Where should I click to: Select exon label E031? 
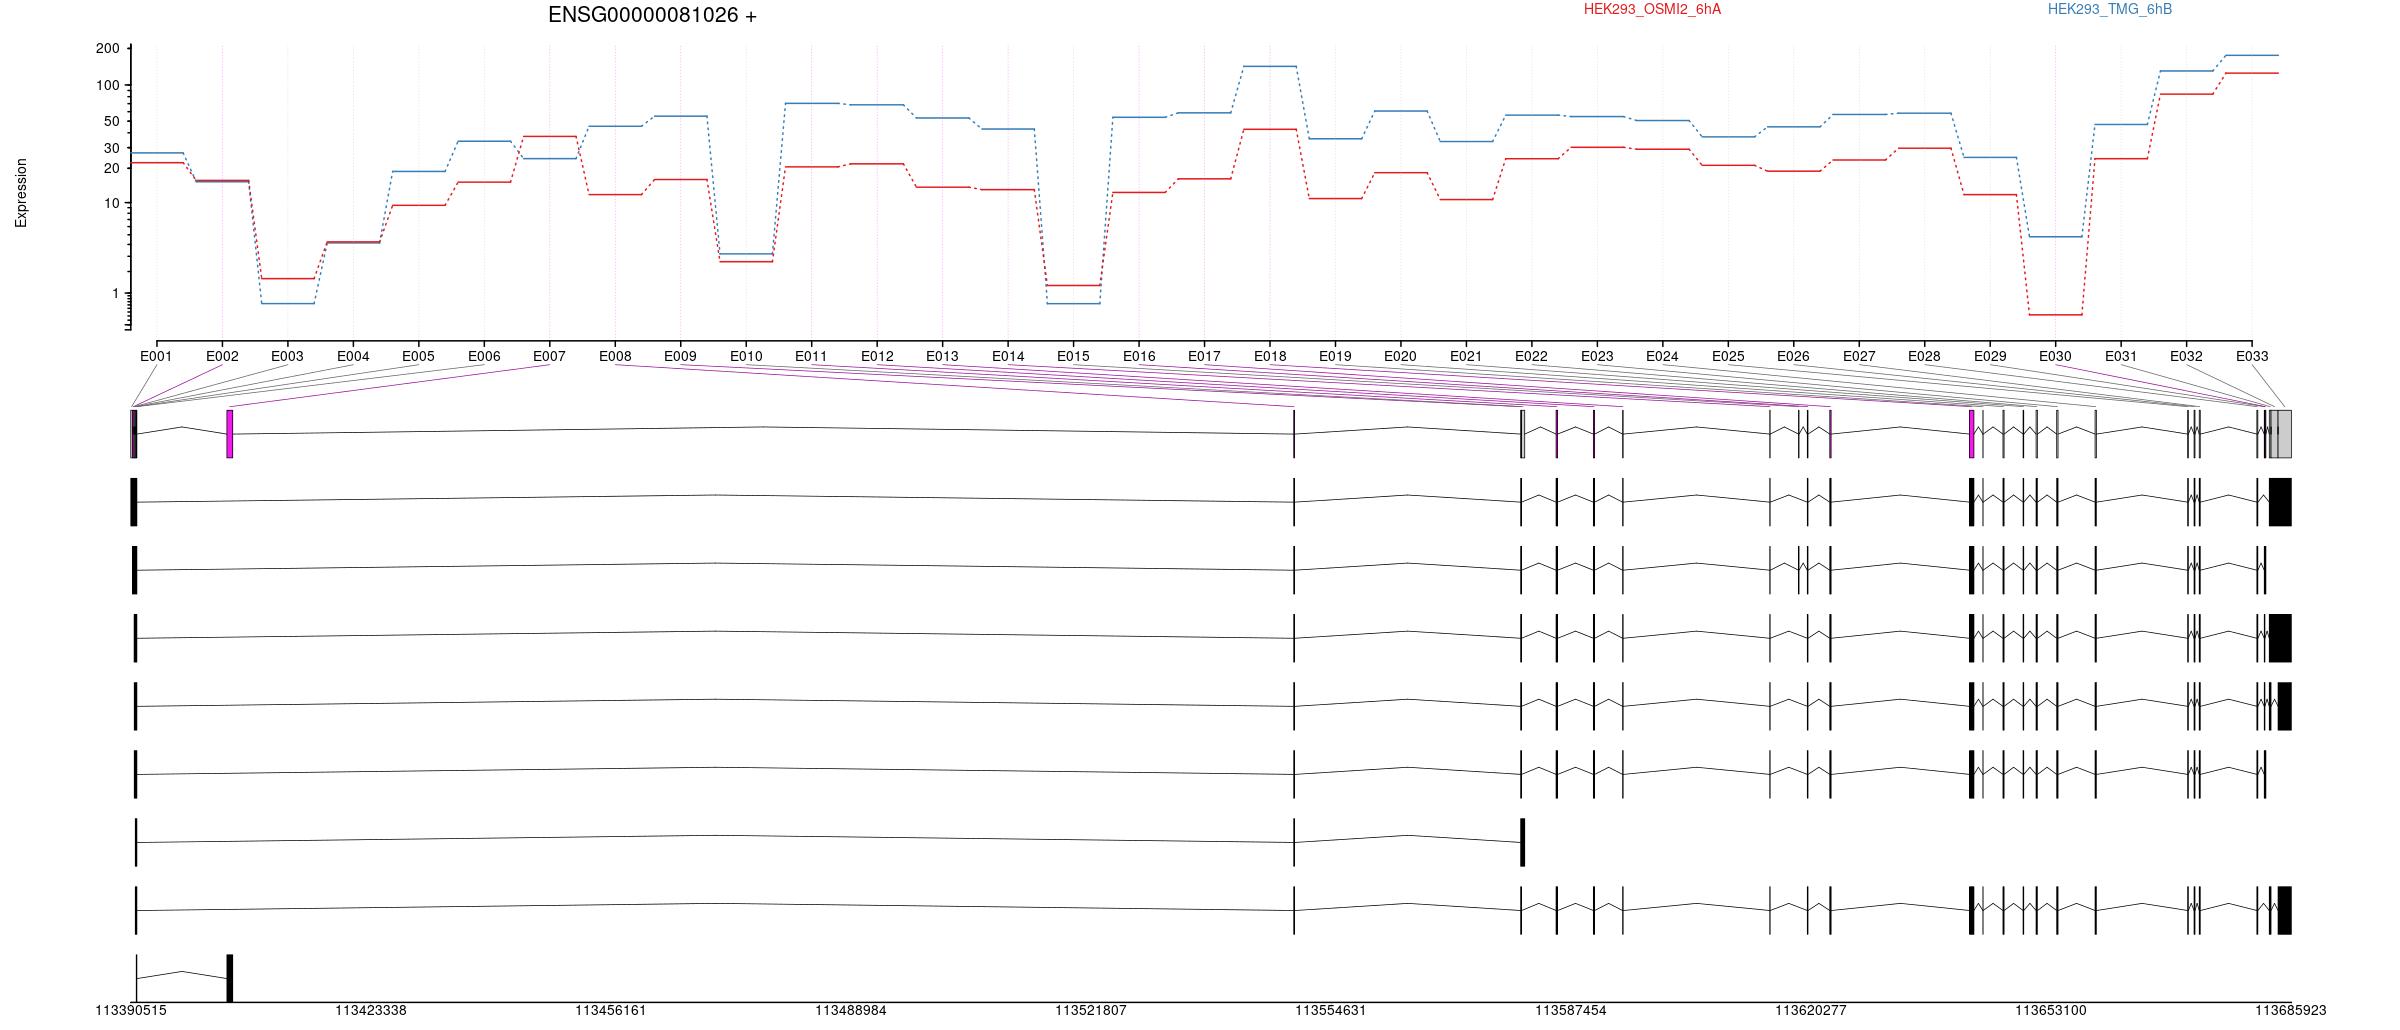coord(2121,356)
